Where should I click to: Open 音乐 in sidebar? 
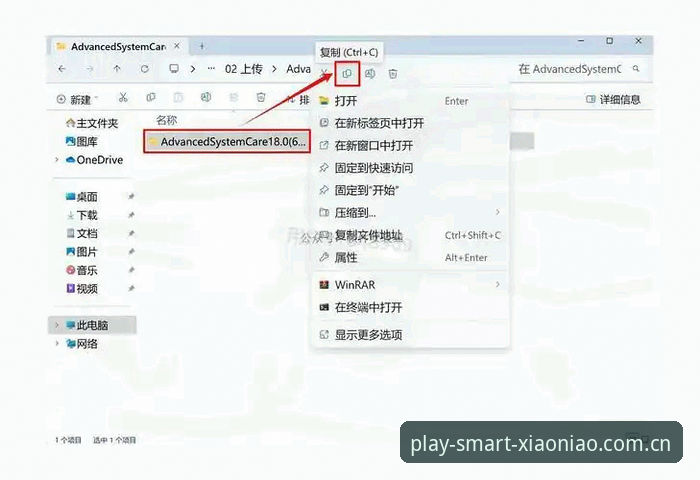[82, 270]
